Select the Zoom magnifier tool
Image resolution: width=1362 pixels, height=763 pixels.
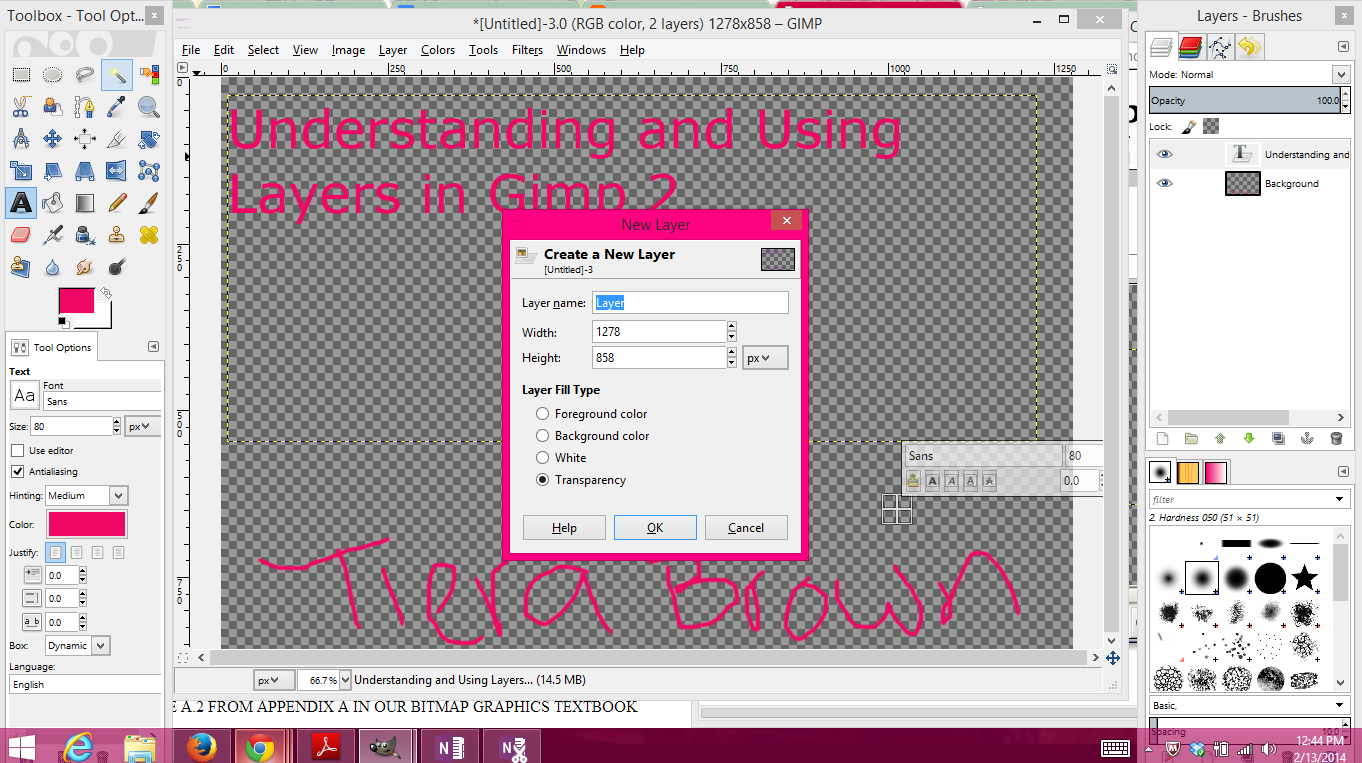(x=149, y=106)
